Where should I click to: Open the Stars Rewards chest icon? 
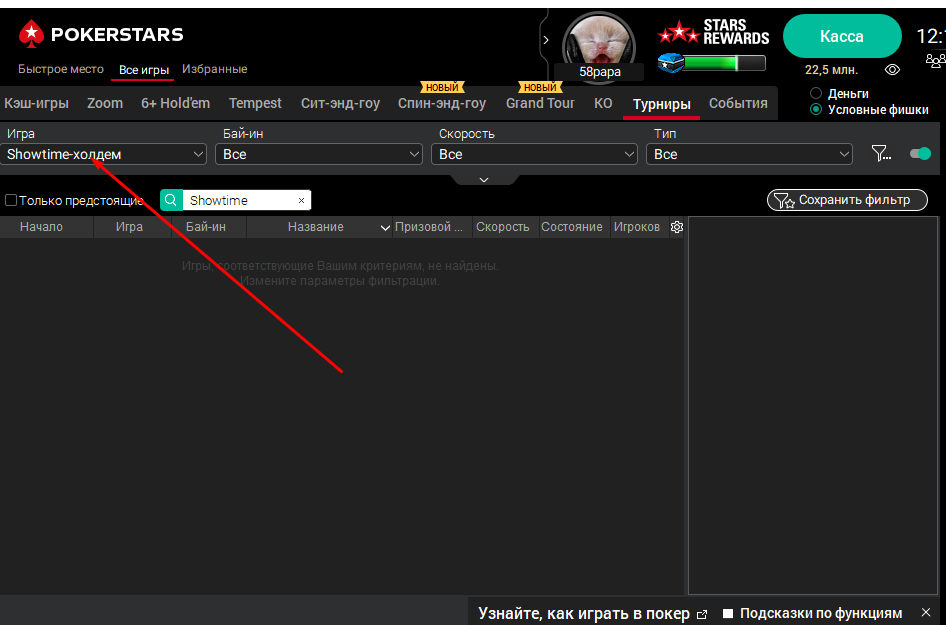click(670, 63)
